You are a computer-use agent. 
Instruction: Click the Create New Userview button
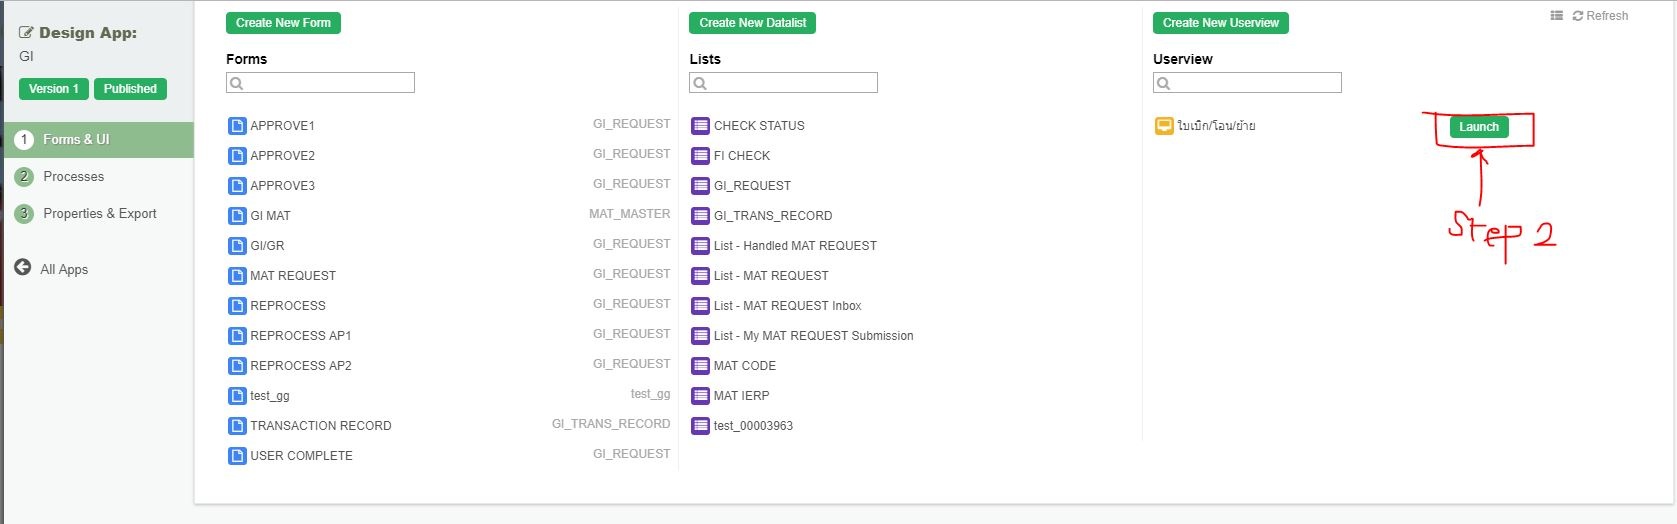pos(1220,23)
